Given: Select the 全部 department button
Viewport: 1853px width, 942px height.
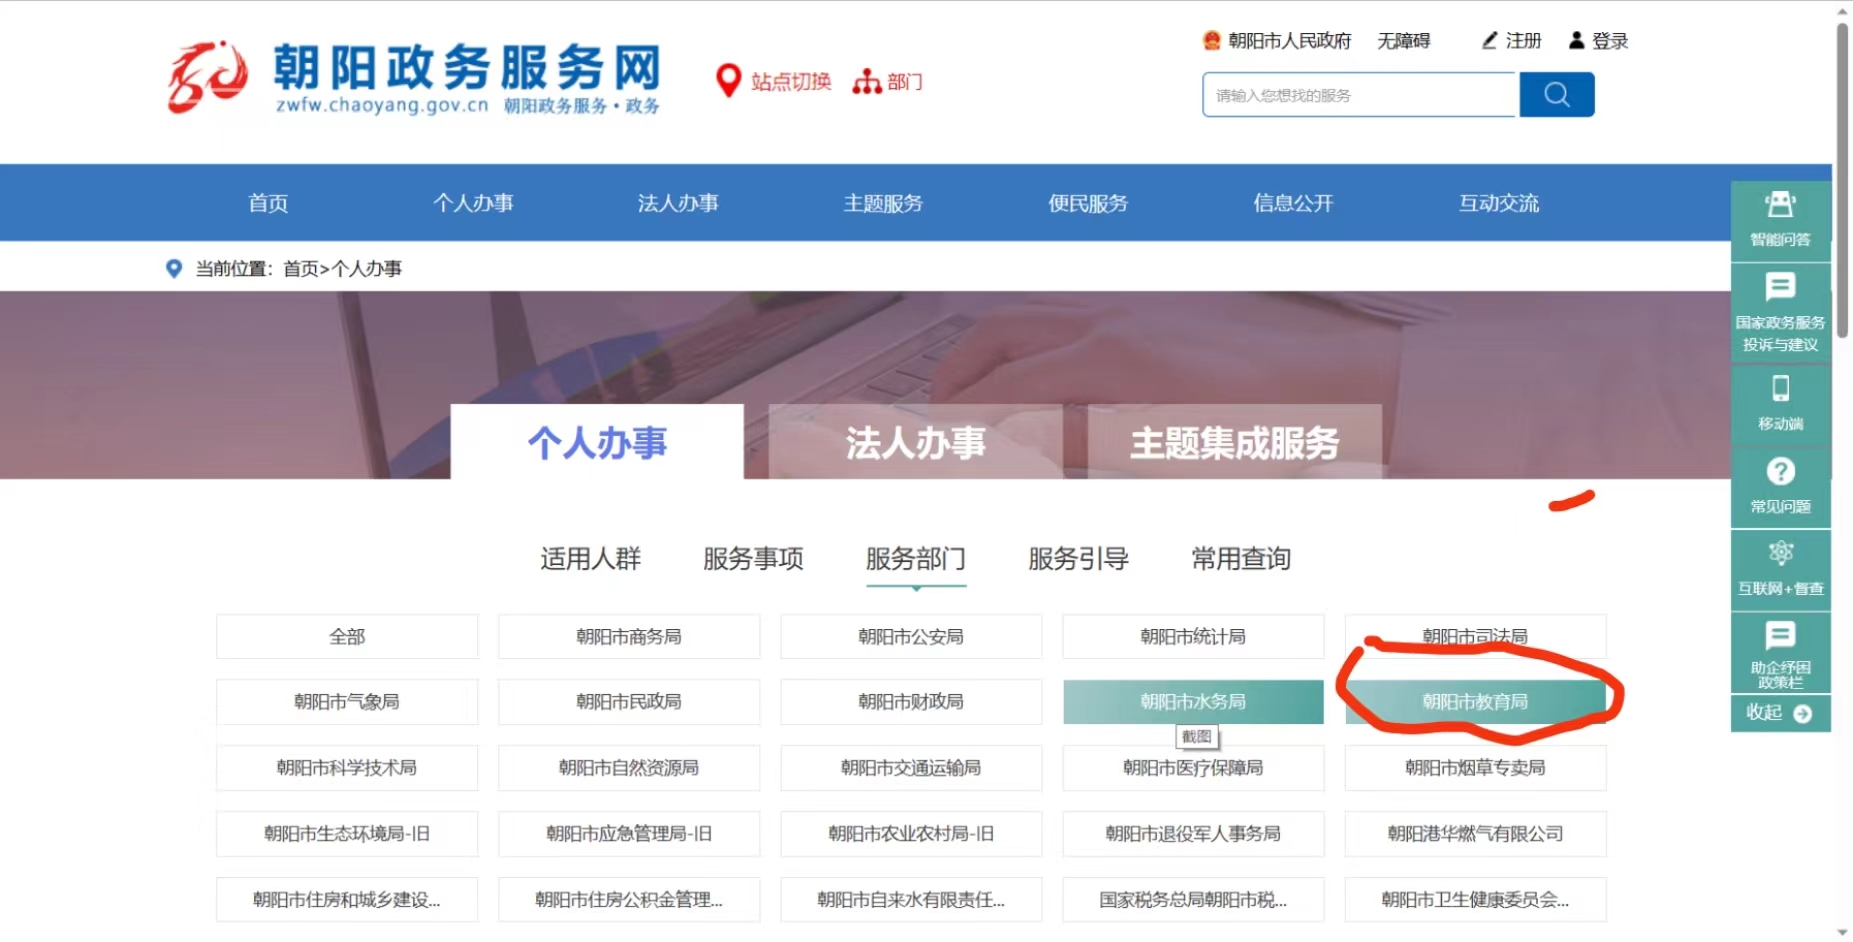Looking at the screenshot, I should pos(347,637).
